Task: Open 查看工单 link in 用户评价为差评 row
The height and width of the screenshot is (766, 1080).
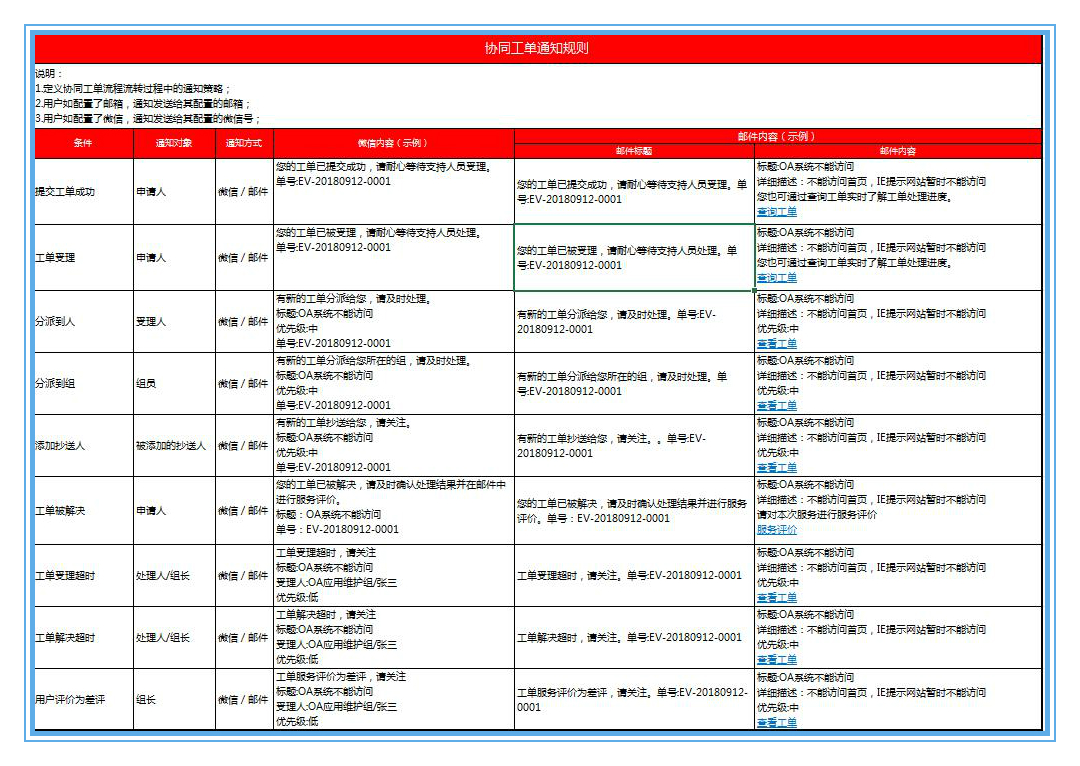Action: [x=777, y=723]
